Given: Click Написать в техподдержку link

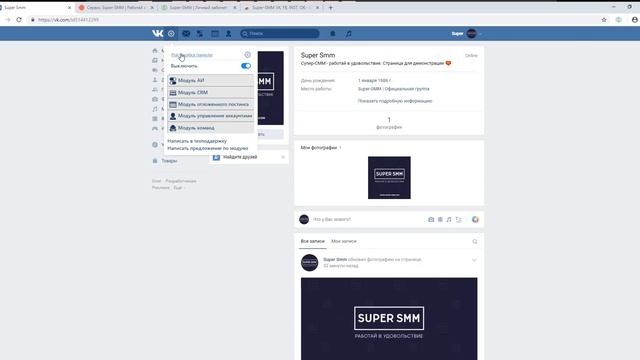Looking at the screenshot, I should [197, 141].
